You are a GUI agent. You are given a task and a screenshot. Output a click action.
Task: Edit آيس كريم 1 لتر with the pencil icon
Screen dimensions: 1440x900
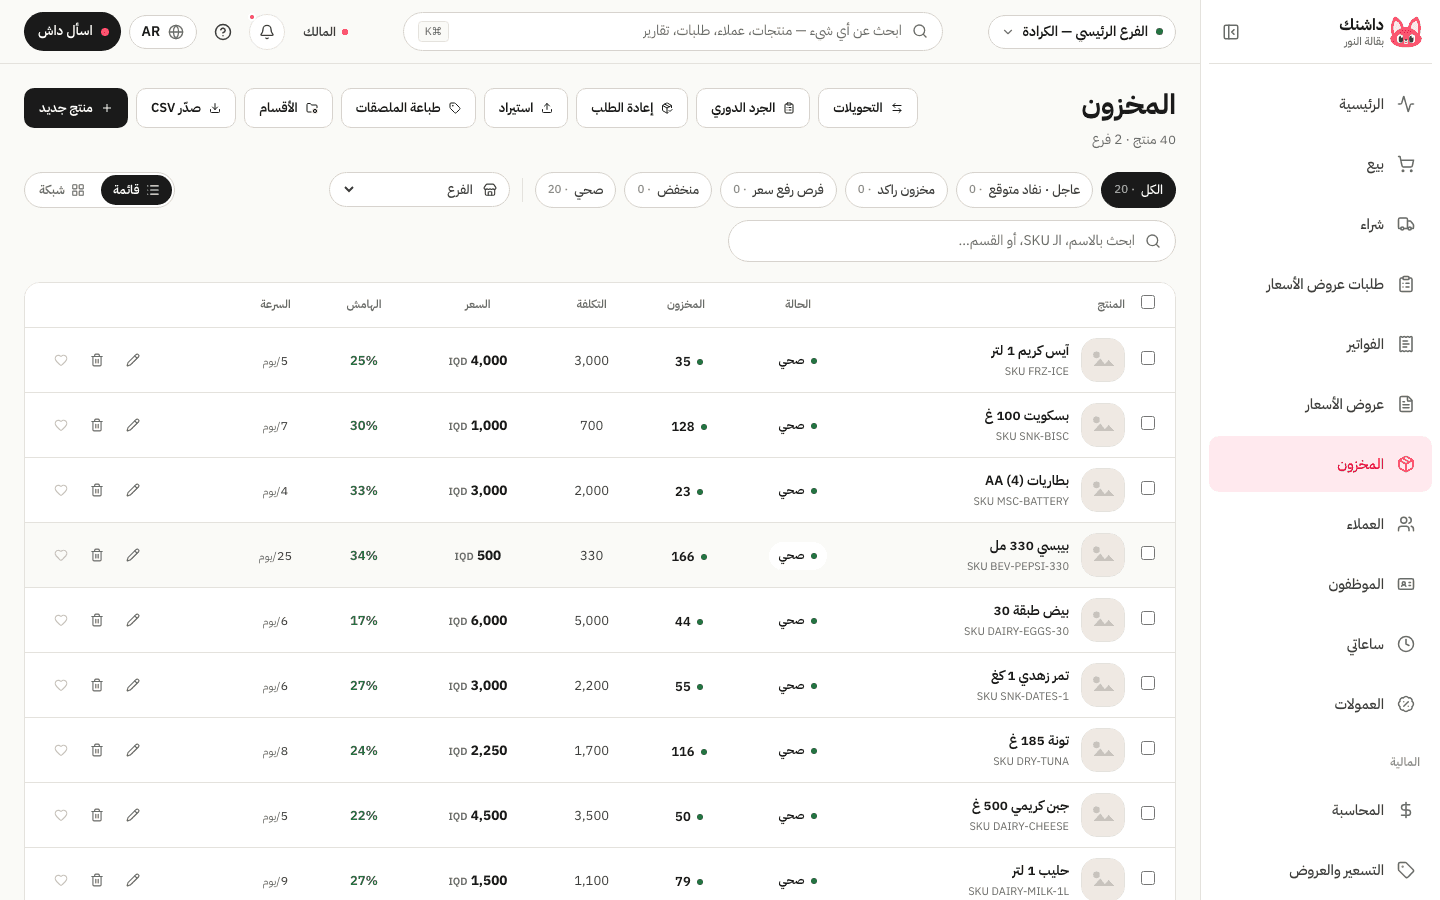(133, 360)
